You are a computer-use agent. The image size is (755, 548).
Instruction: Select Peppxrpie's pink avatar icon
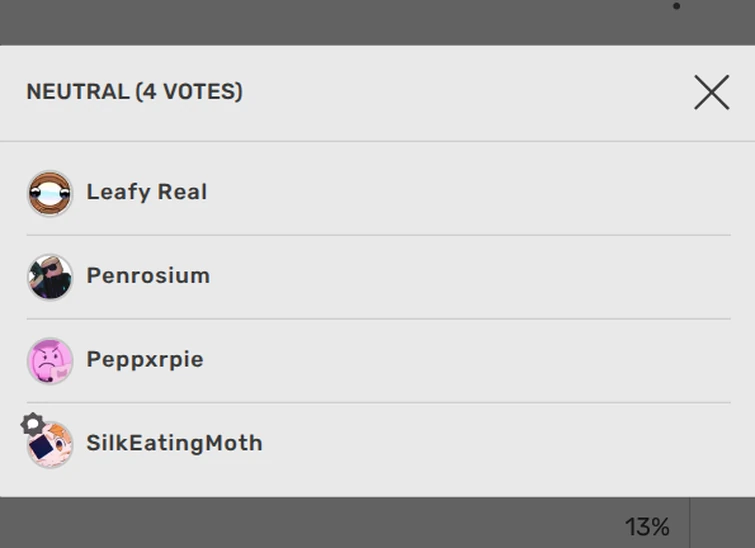50,361
